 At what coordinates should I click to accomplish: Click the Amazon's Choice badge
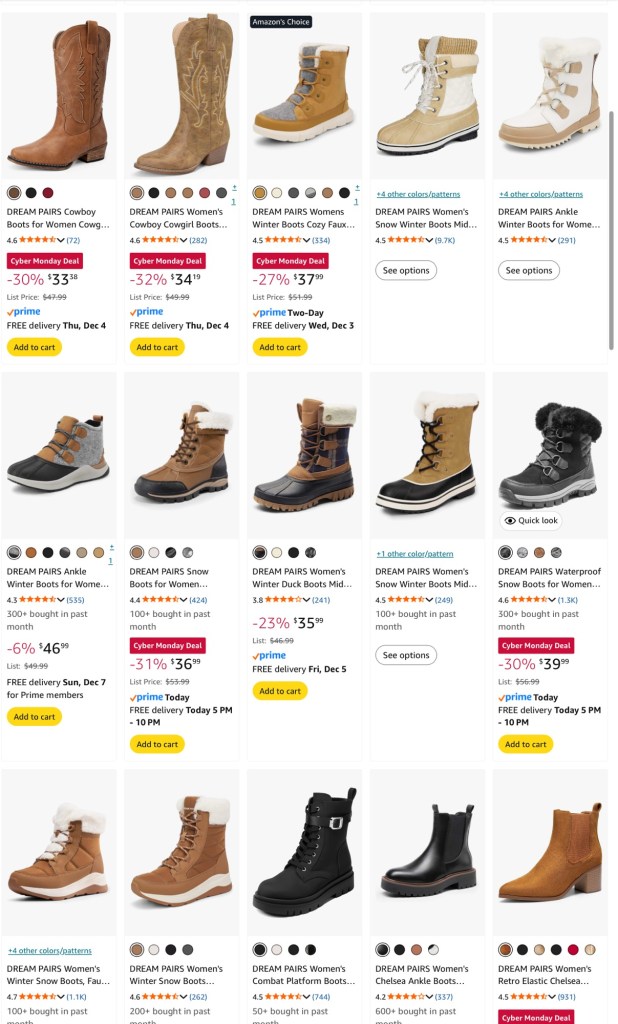pos(281,21)
